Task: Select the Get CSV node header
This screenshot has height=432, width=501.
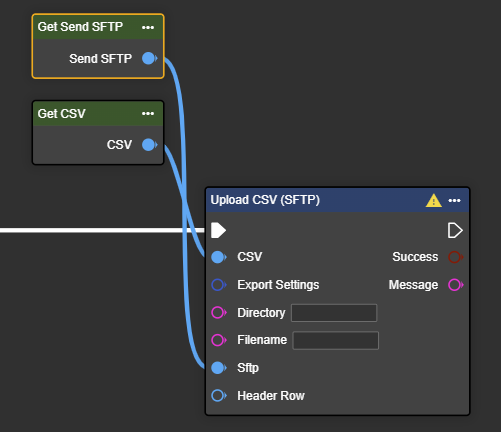Action: 98,114
